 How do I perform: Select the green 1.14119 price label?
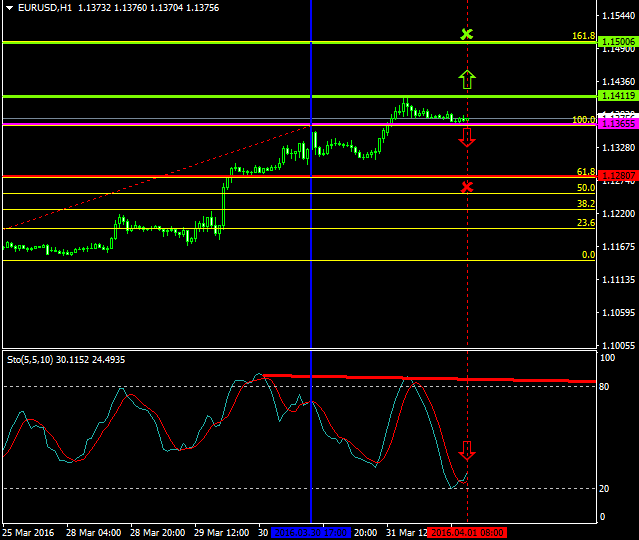(617, 96)
